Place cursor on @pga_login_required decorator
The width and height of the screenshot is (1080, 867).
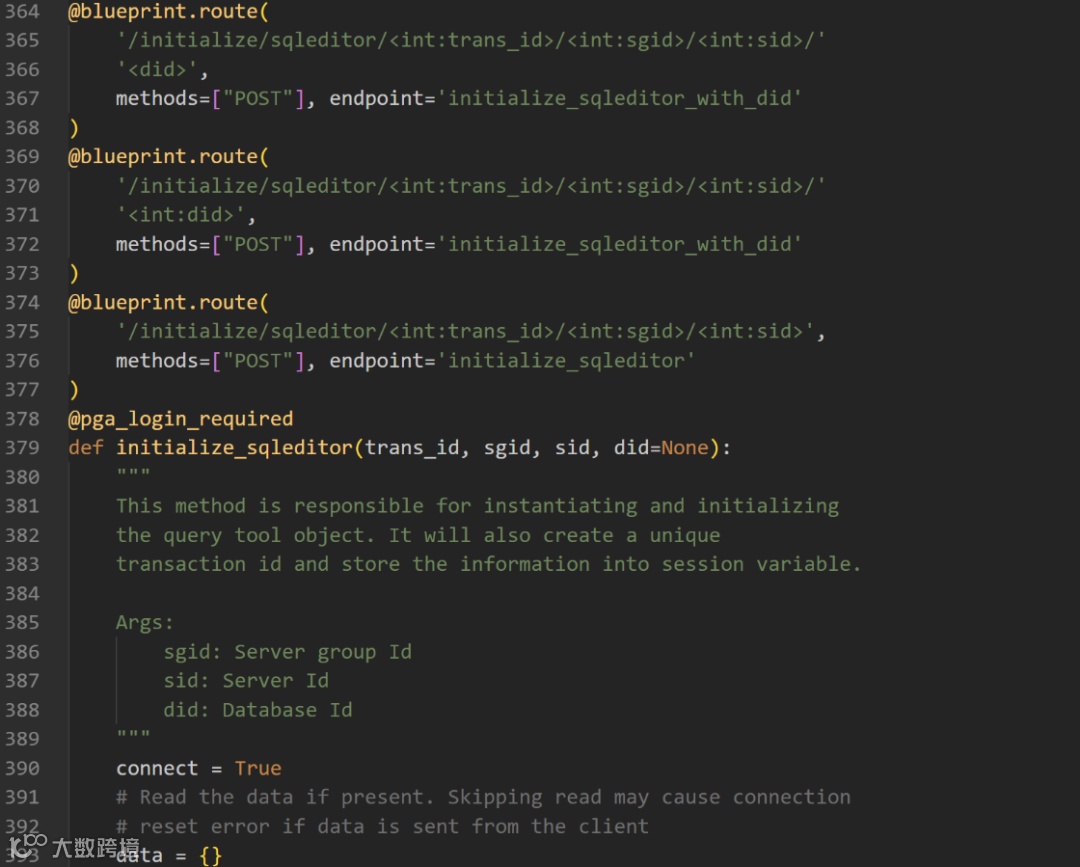click(x=180, y=419)
